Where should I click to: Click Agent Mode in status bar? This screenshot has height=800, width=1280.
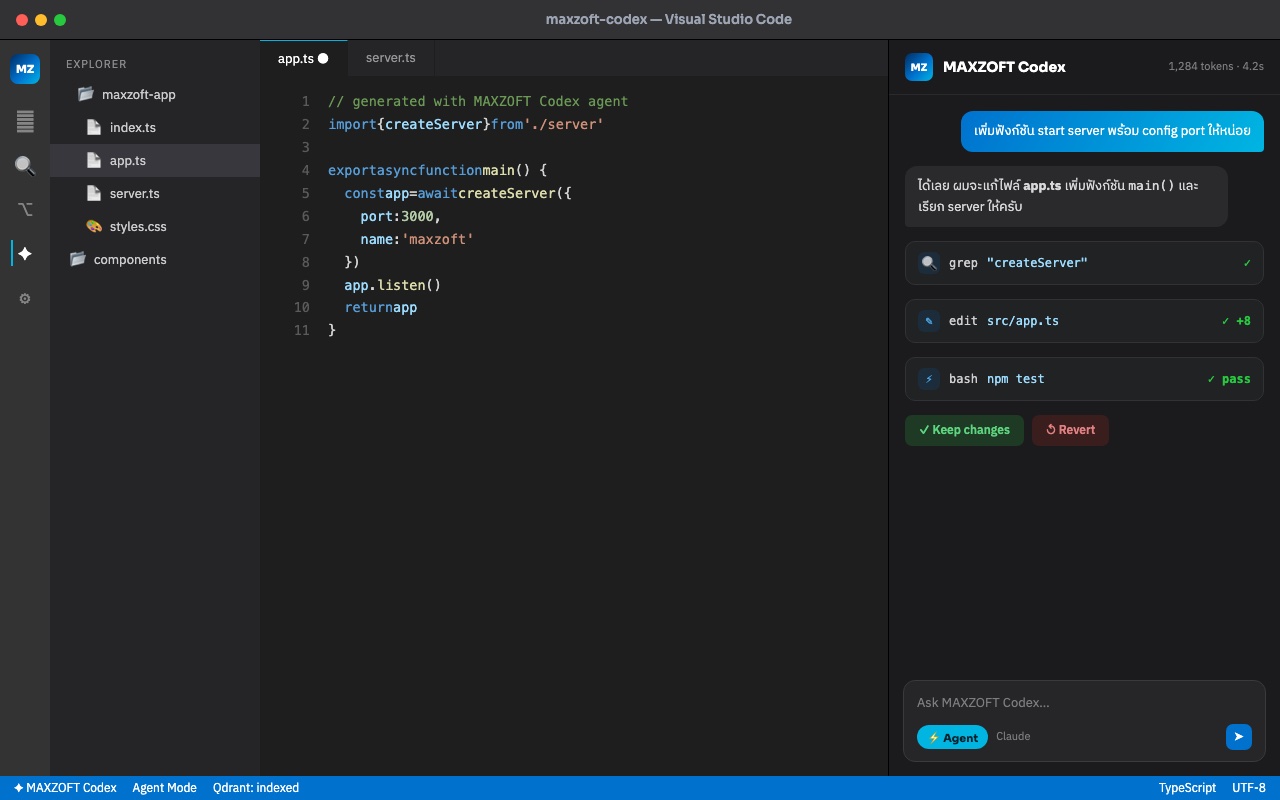pos(165,788)
